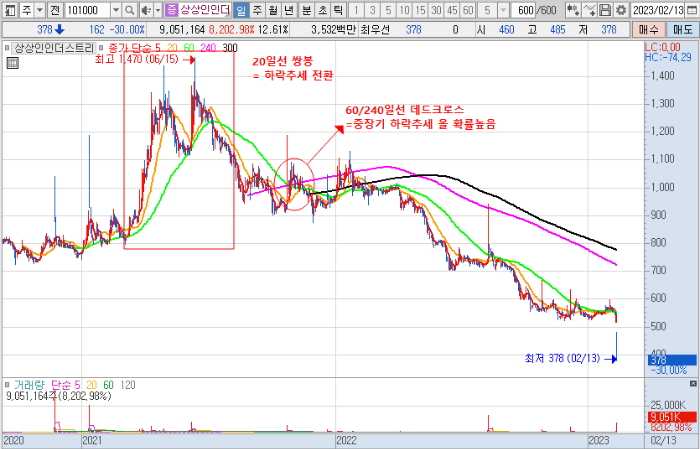The width and height of the screenshot is (700, 449).
Task: Switch to the monthly 월 chart period
Action: (x=273, y=10)
